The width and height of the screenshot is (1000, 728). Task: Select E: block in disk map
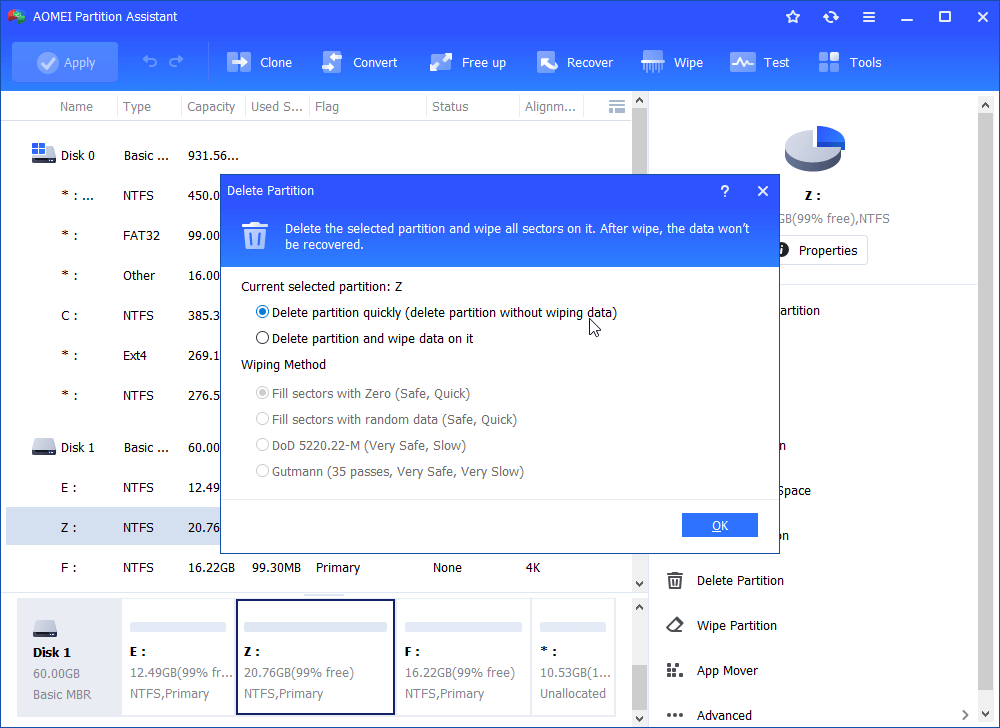(x=178, y=657)
